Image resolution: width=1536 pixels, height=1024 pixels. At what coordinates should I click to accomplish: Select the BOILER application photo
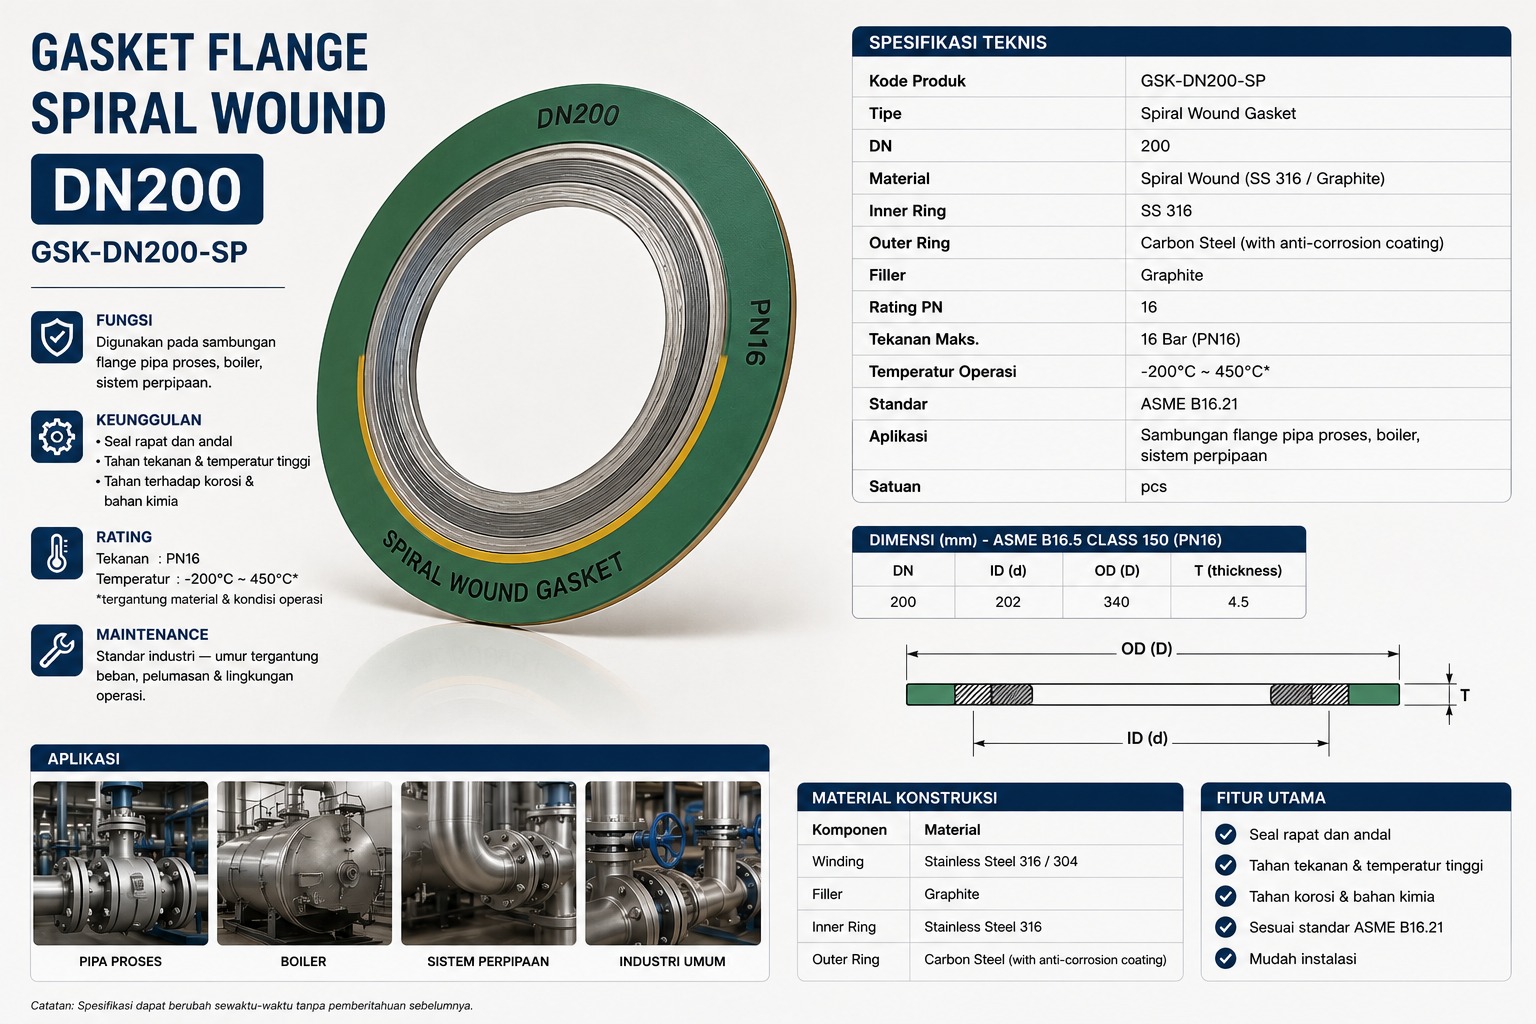[304, 863]
